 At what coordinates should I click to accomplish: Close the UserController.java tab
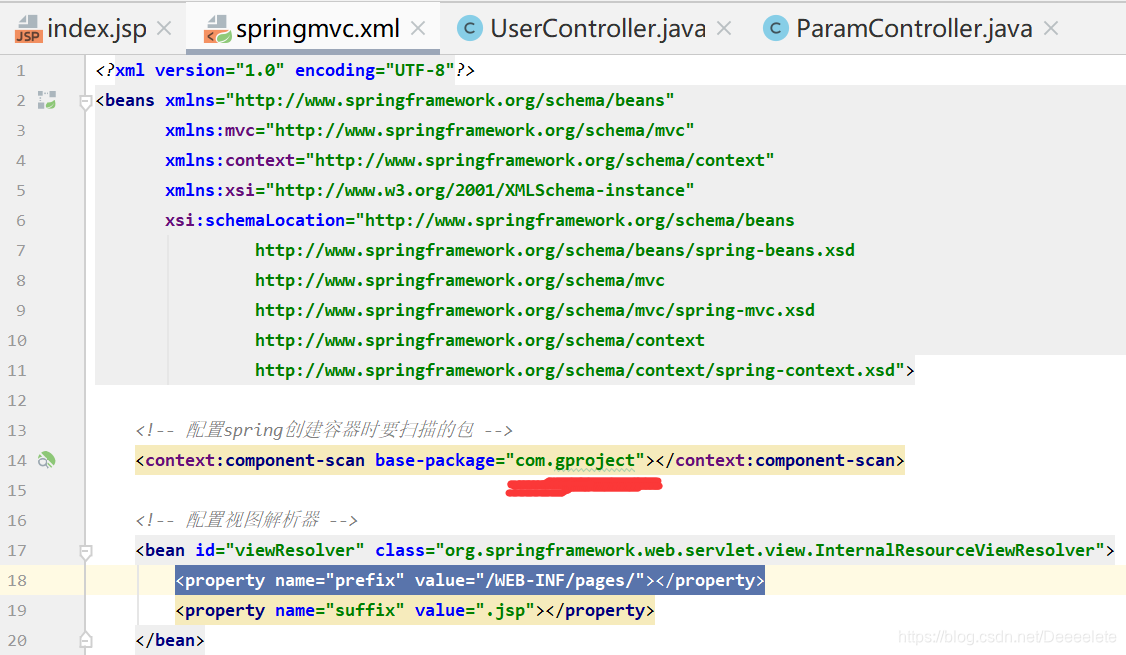[x=724, y=29]
